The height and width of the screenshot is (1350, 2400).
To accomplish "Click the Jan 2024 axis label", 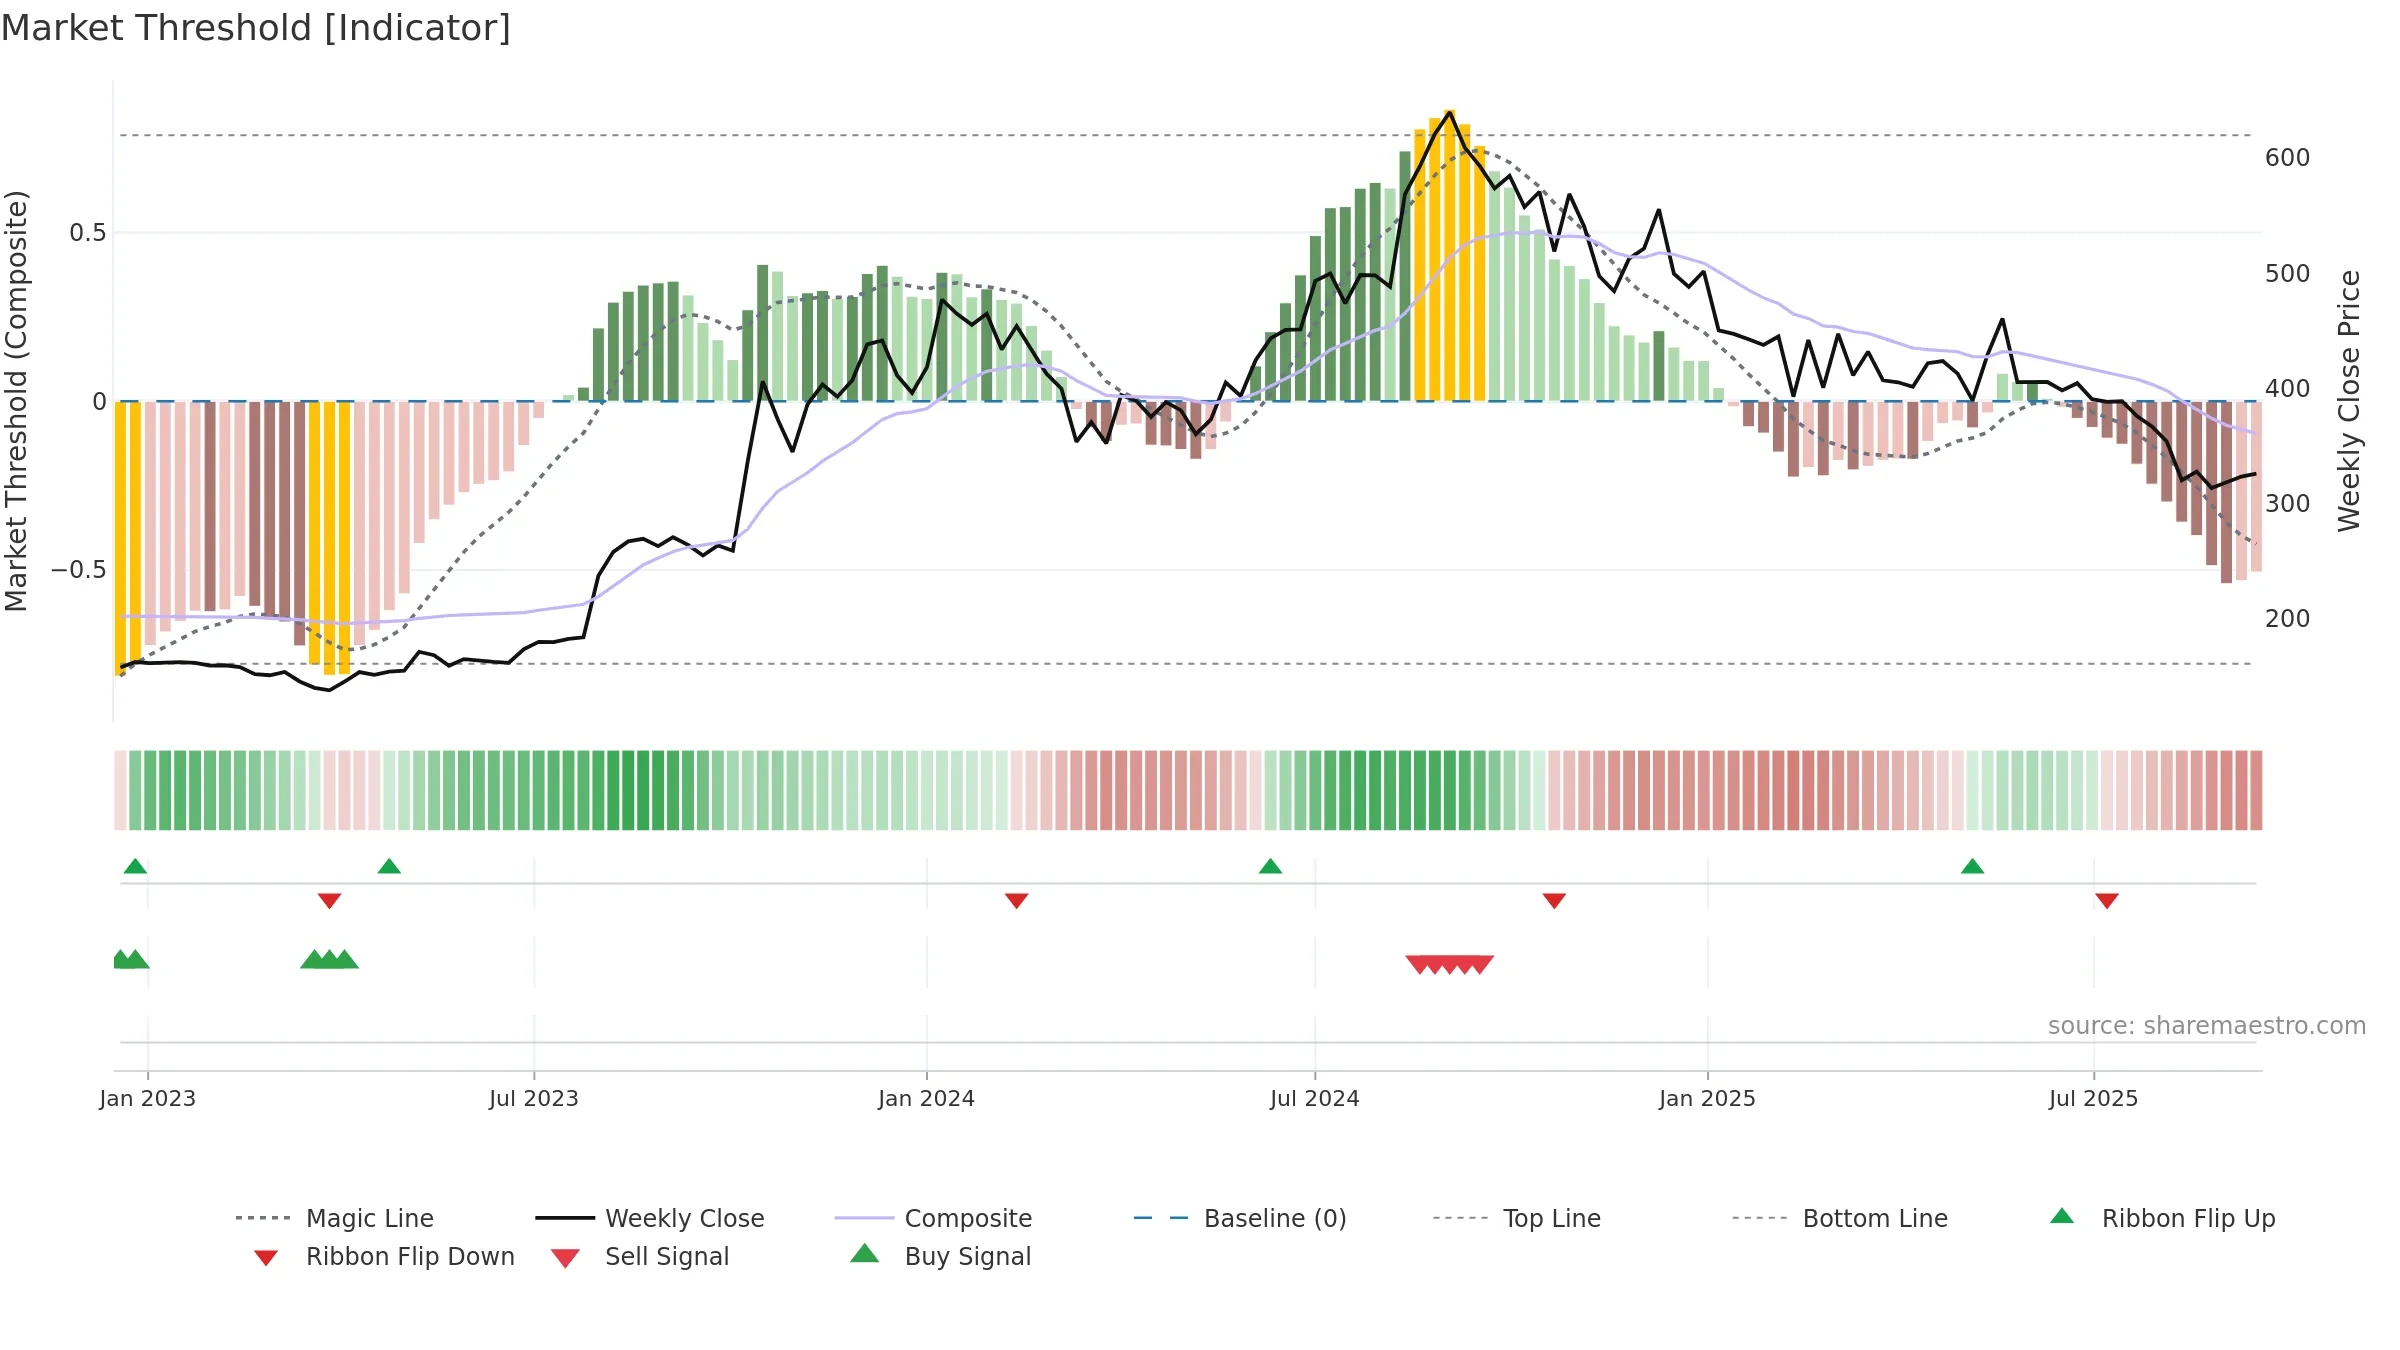I will (926, 1098).
